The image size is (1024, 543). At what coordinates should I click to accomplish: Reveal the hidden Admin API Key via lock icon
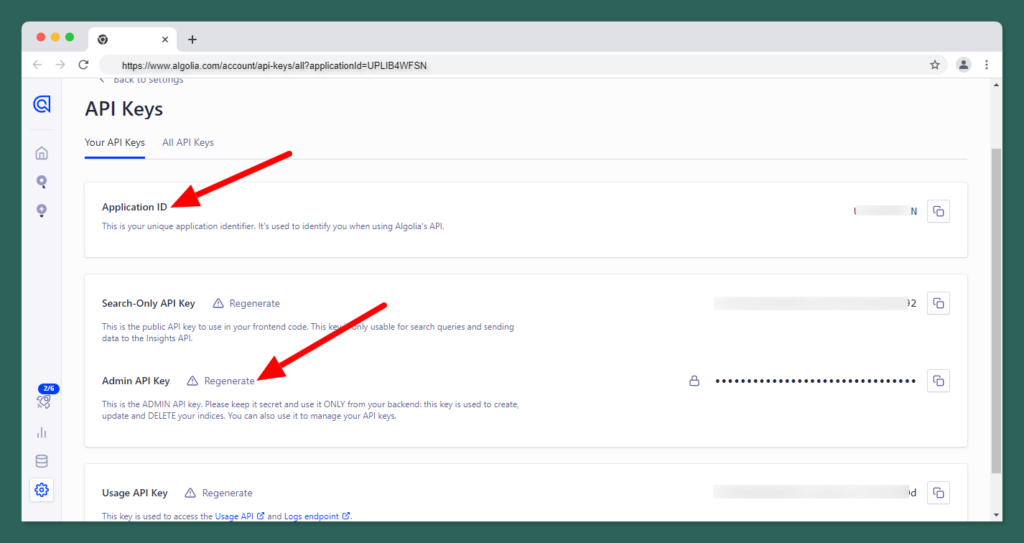(x=694, y=381)
